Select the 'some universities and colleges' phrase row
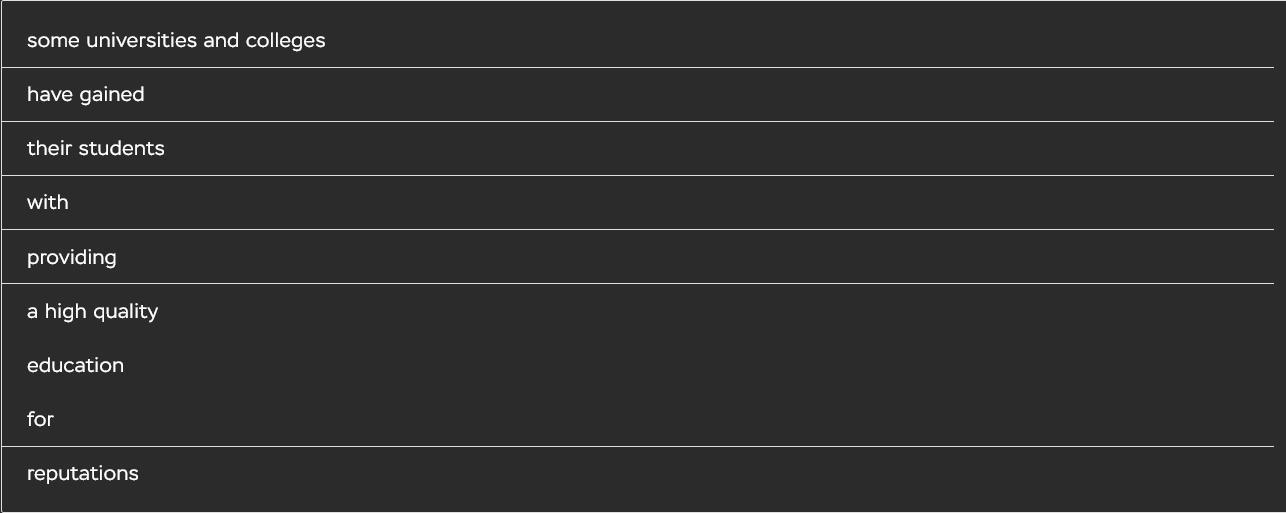 coord(638,40)
